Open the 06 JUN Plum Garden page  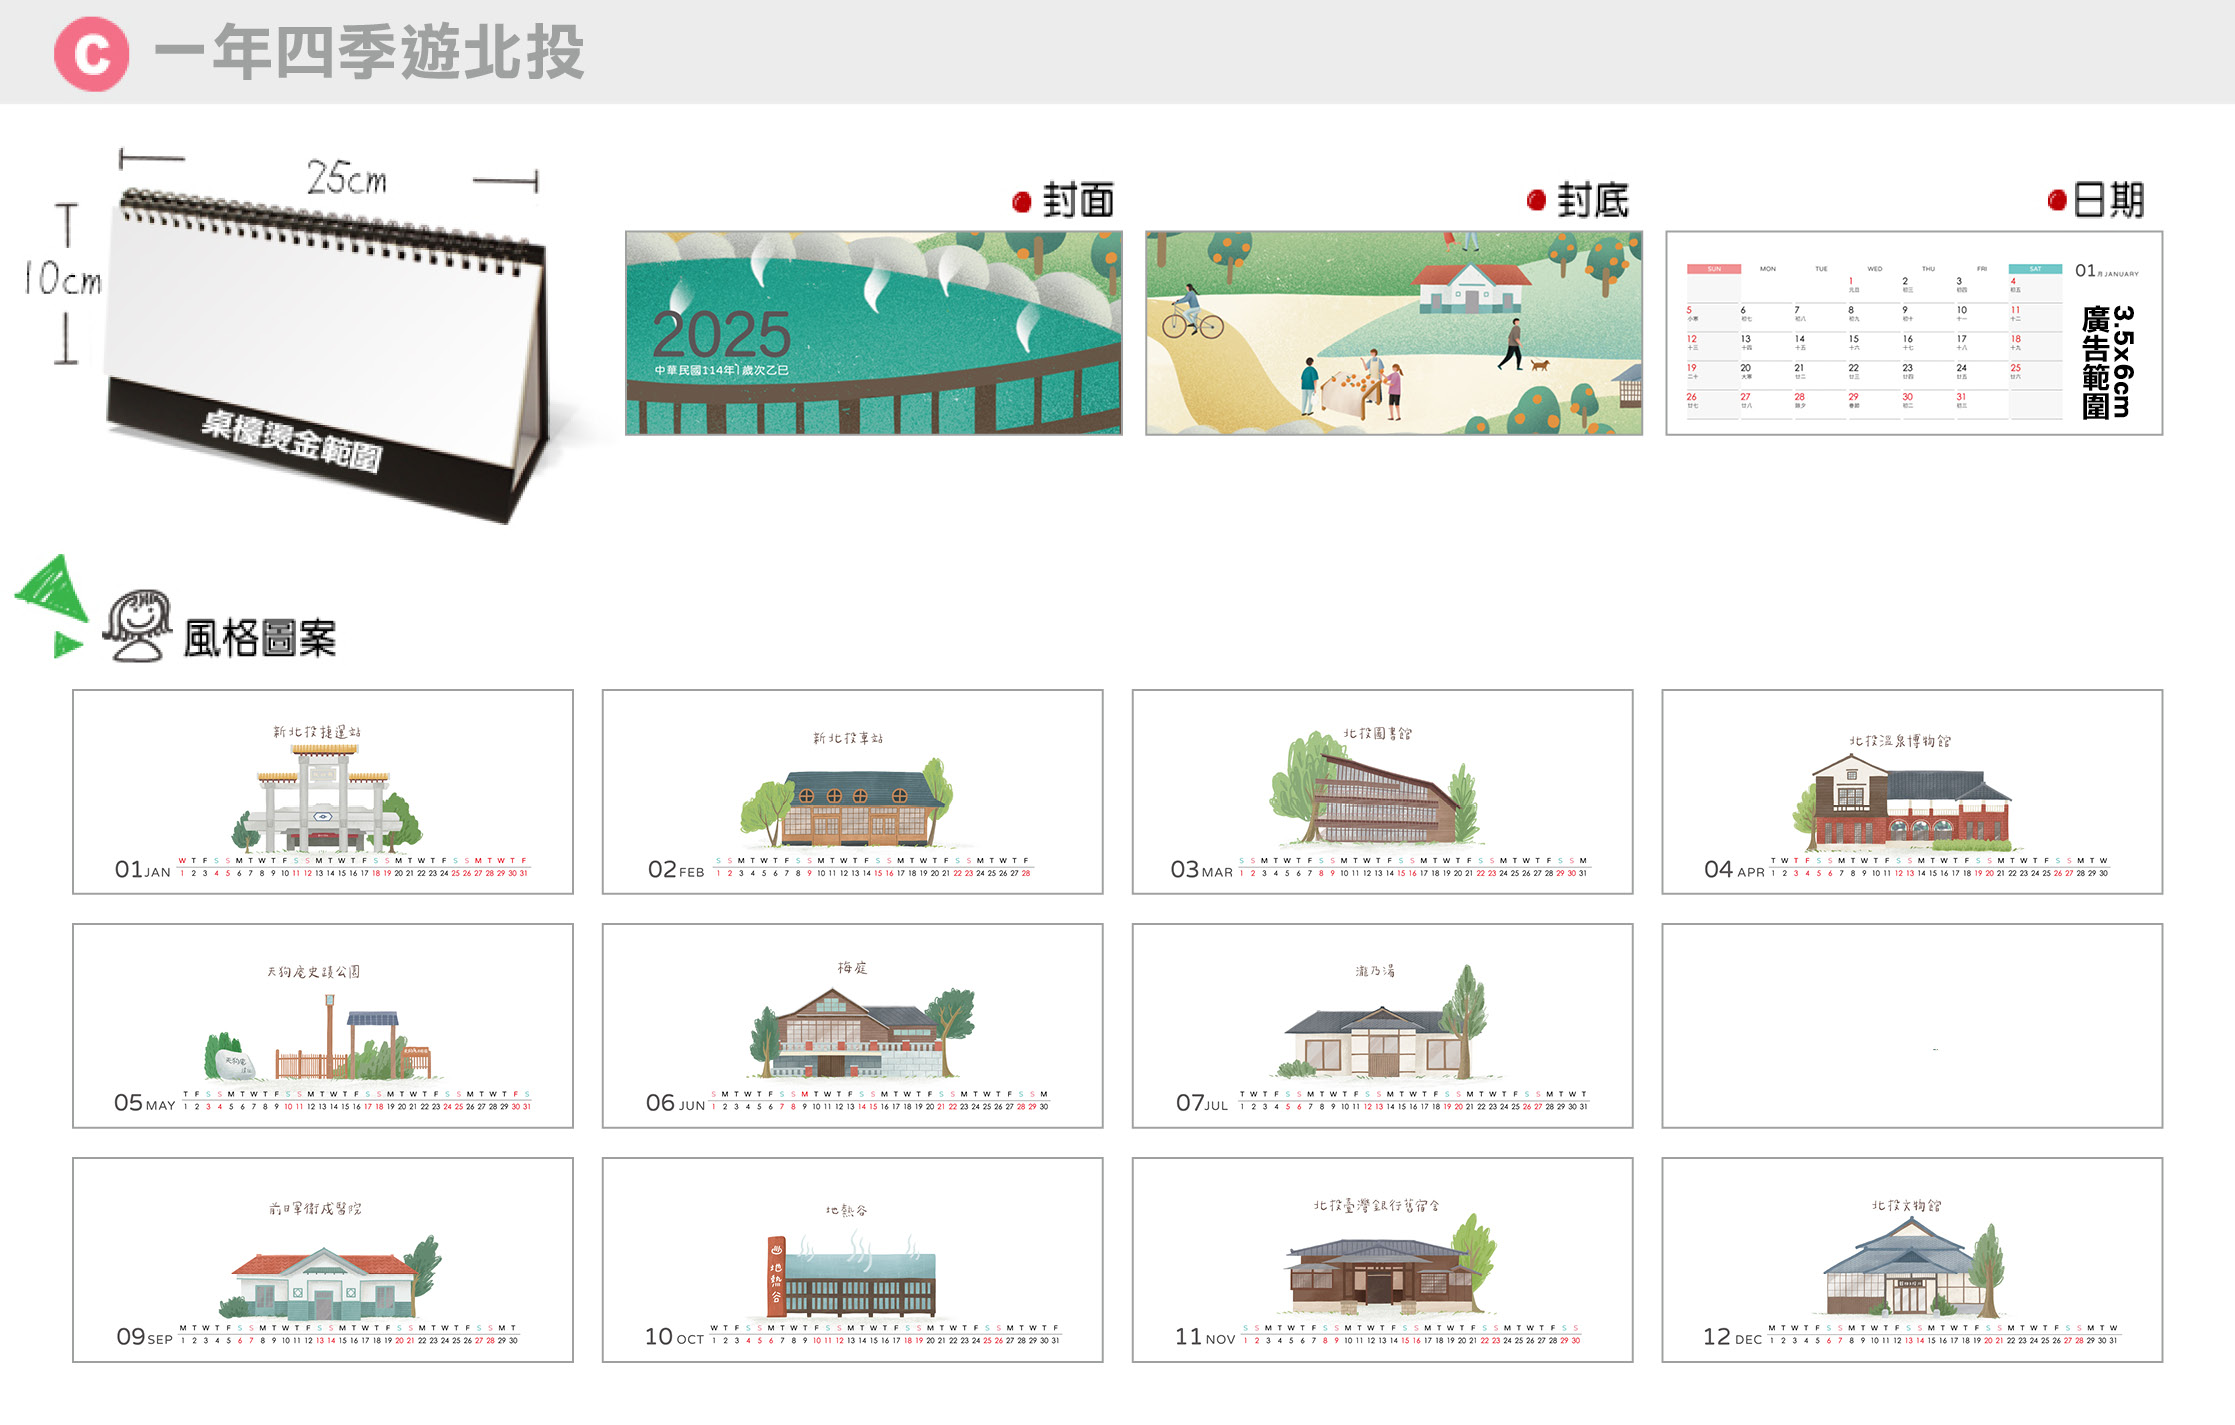point(852,1025)
